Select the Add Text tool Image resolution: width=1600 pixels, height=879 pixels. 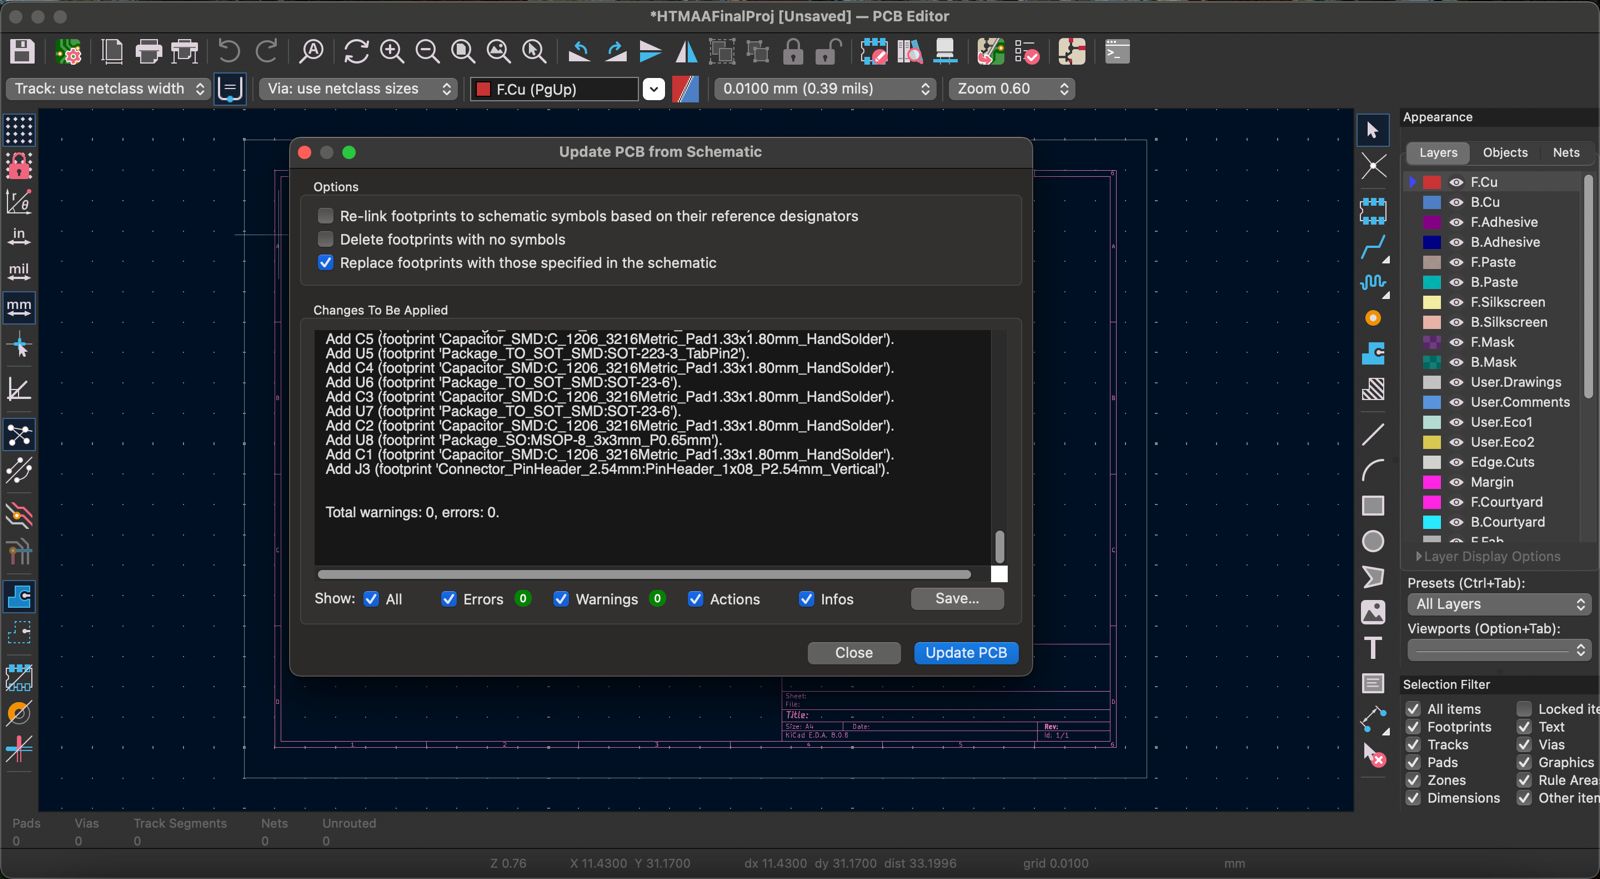click(x=1373, y=648)
